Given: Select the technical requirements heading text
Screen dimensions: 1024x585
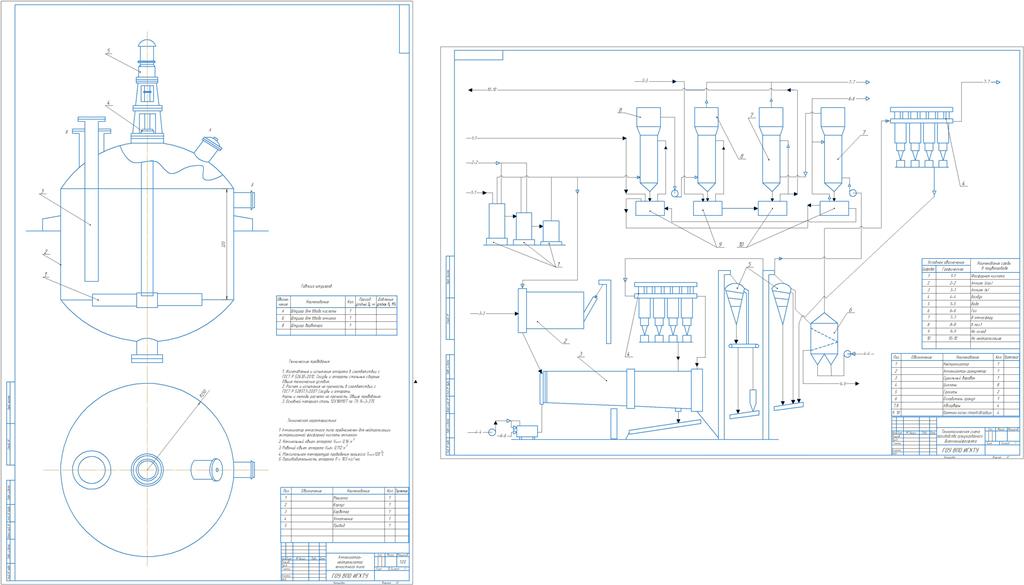Looking at the screenshot, I should pos(308,361).
